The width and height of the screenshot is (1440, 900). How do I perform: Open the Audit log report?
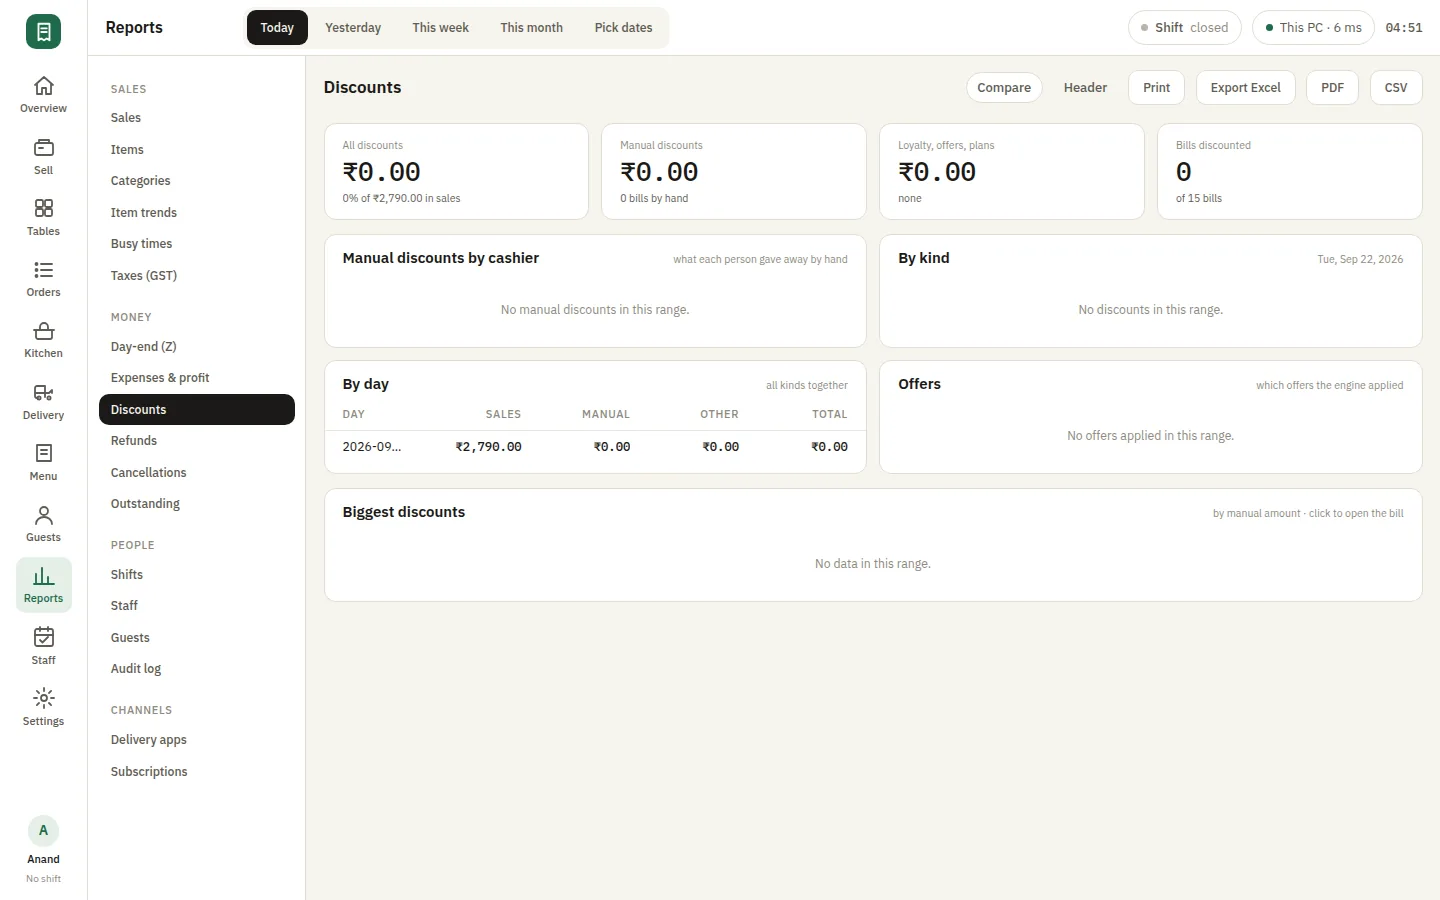point(197,669)
